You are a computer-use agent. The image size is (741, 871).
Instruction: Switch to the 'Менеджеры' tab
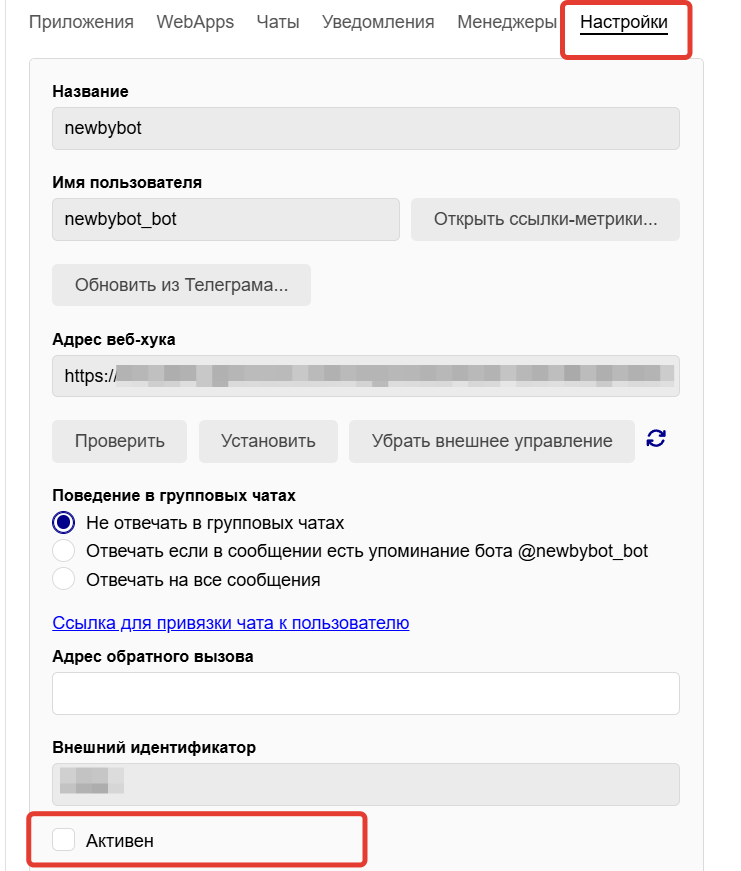click(505, 21)
